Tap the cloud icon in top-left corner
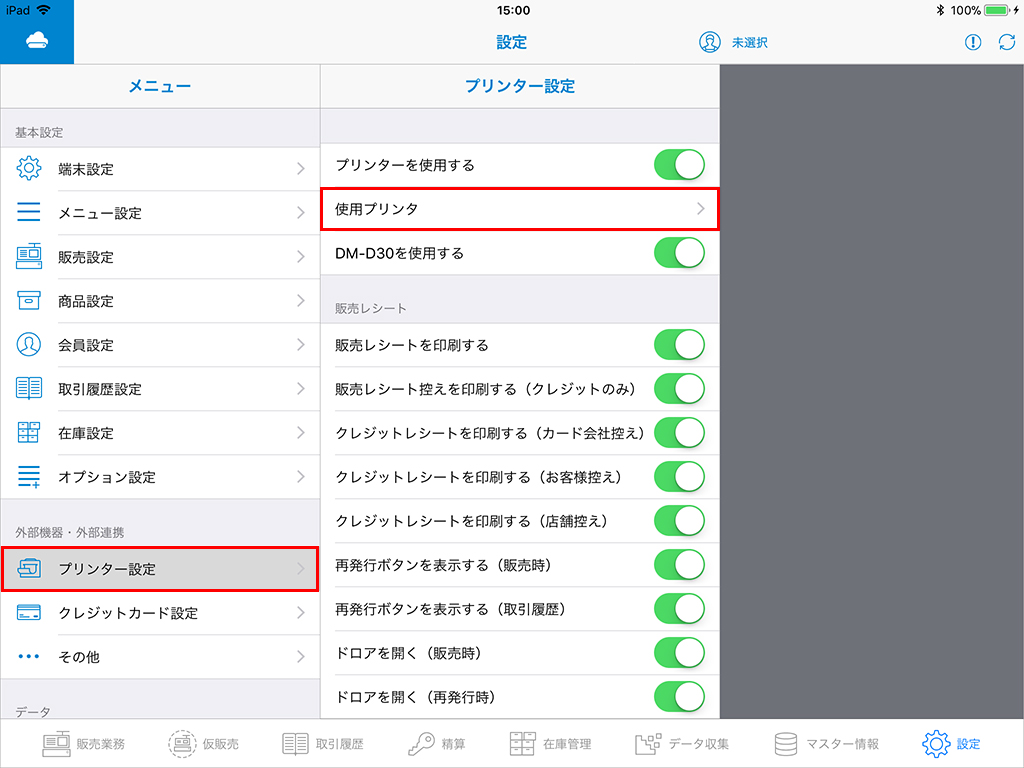The image size is (1024, 768). point(36,41)
